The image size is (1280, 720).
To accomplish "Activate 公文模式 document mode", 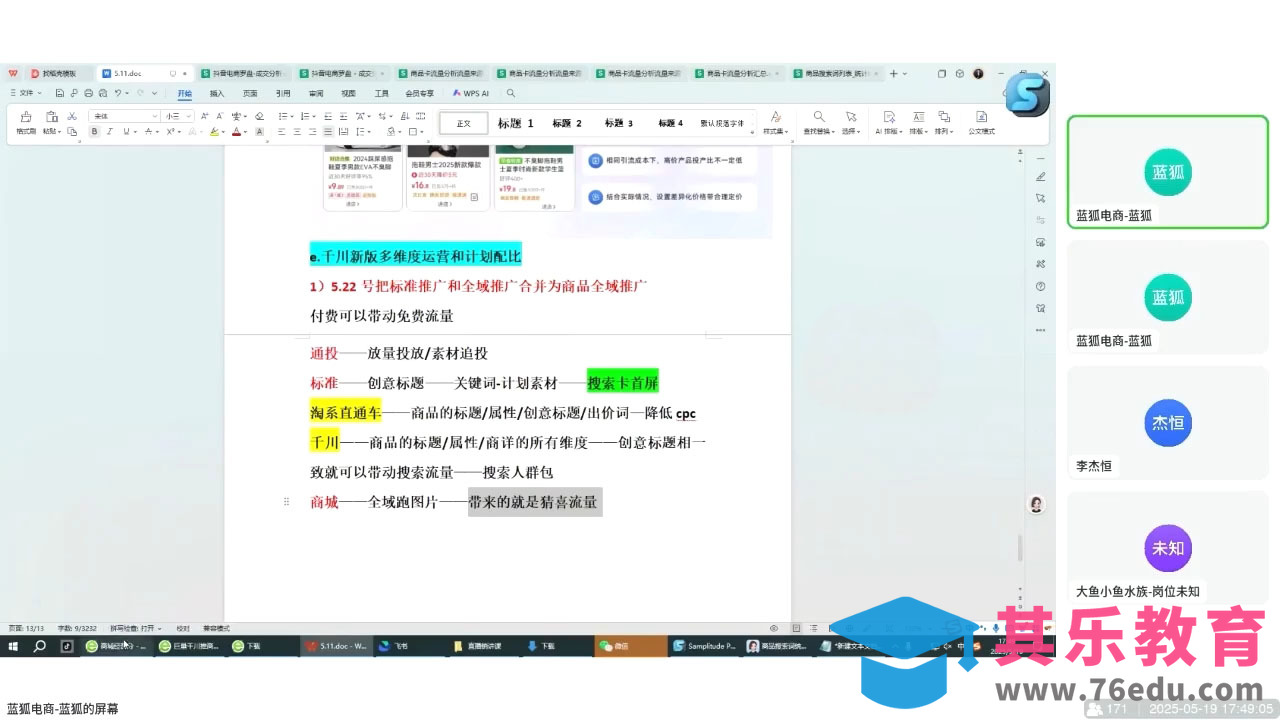I will click(x=982, y=122).
